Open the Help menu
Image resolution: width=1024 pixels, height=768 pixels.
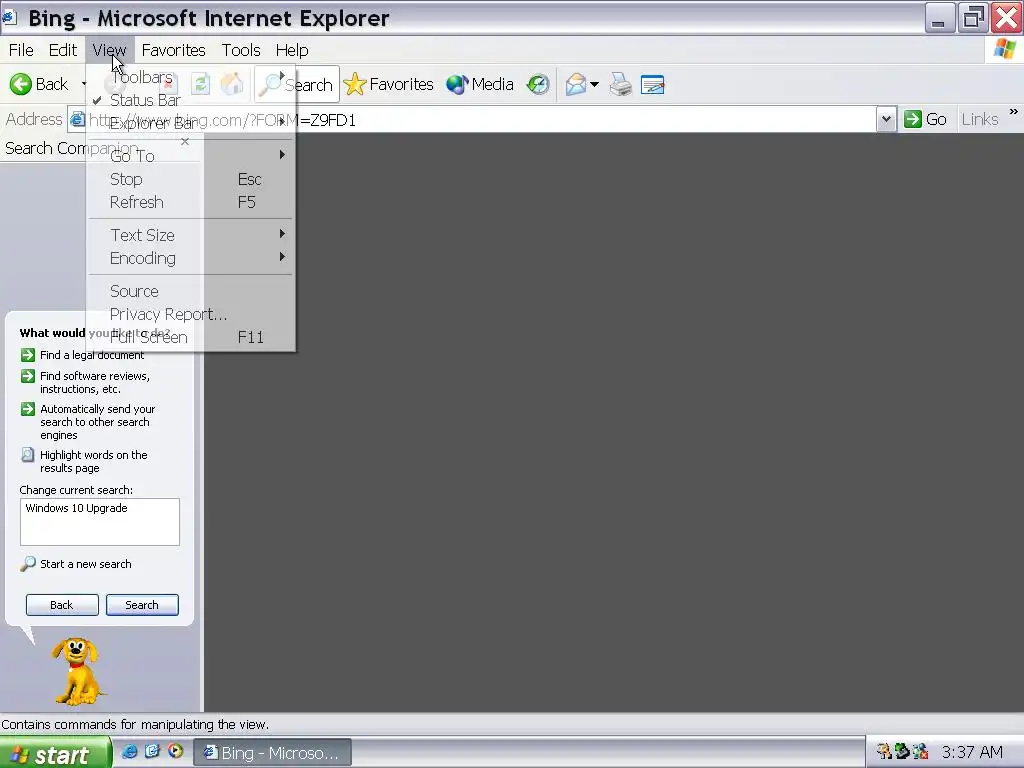[x=292, y=50]
